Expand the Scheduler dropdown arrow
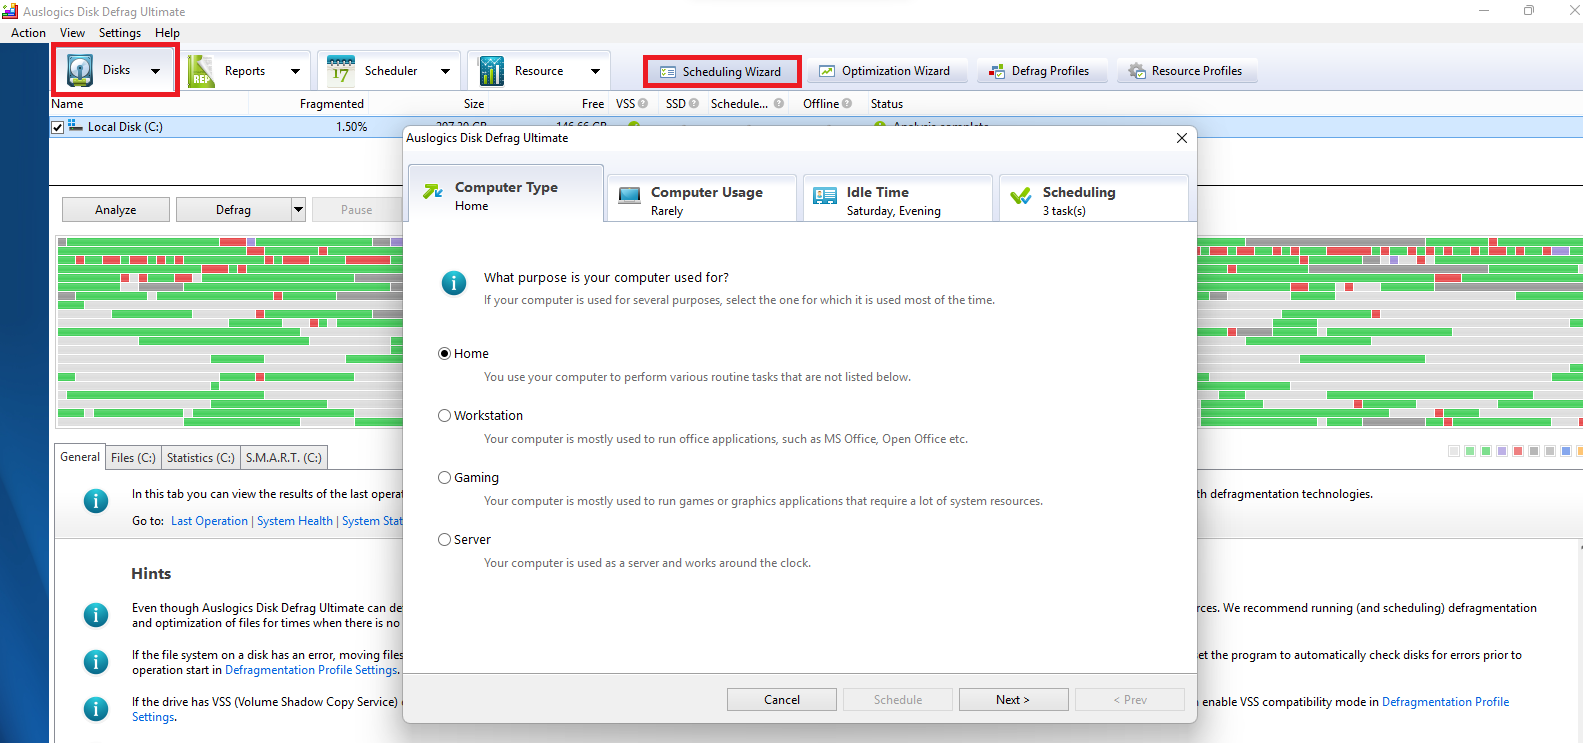 click(445, 71)
